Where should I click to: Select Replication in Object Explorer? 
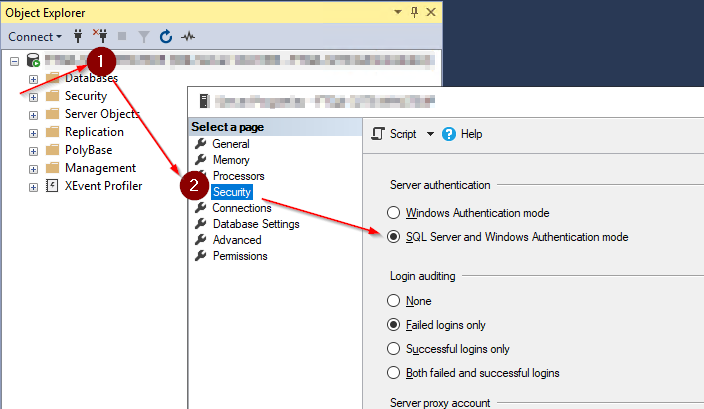tap(94, 132)
